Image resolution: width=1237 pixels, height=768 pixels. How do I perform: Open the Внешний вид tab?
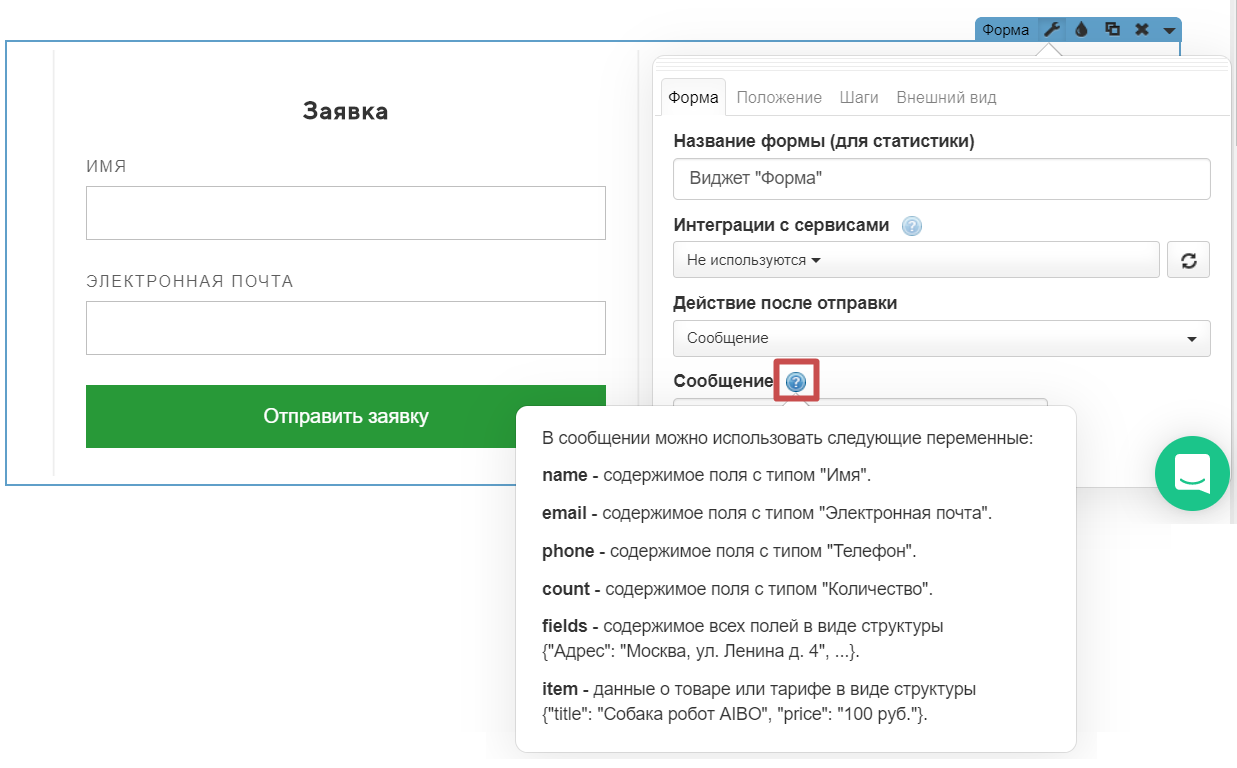tap(946, 97)
